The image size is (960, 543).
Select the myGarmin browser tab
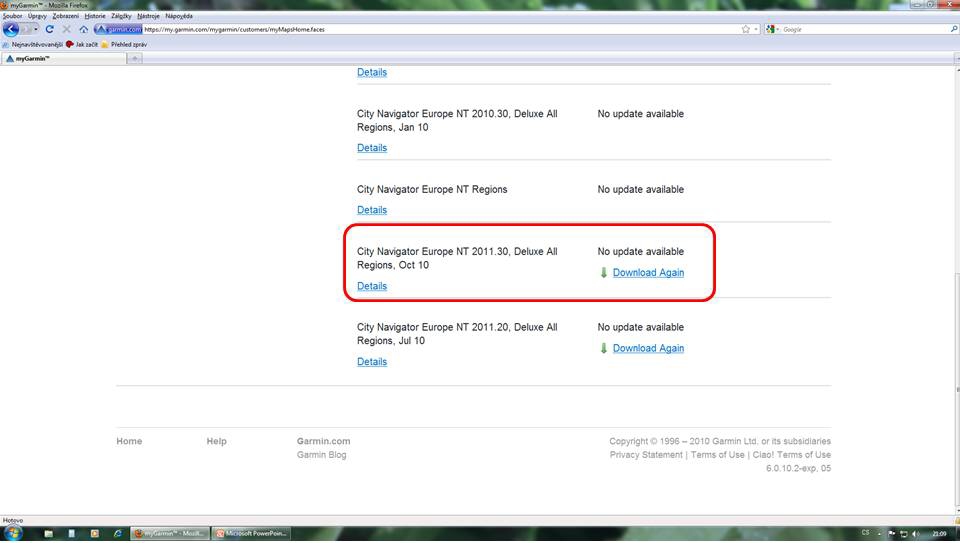click(x=60, y=58)
